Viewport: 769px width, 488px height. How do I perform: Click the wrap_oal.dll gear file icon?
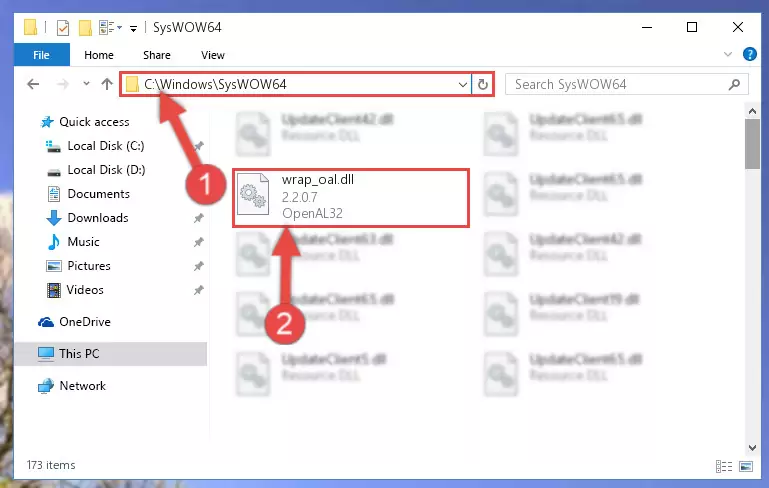coord(253,194)
